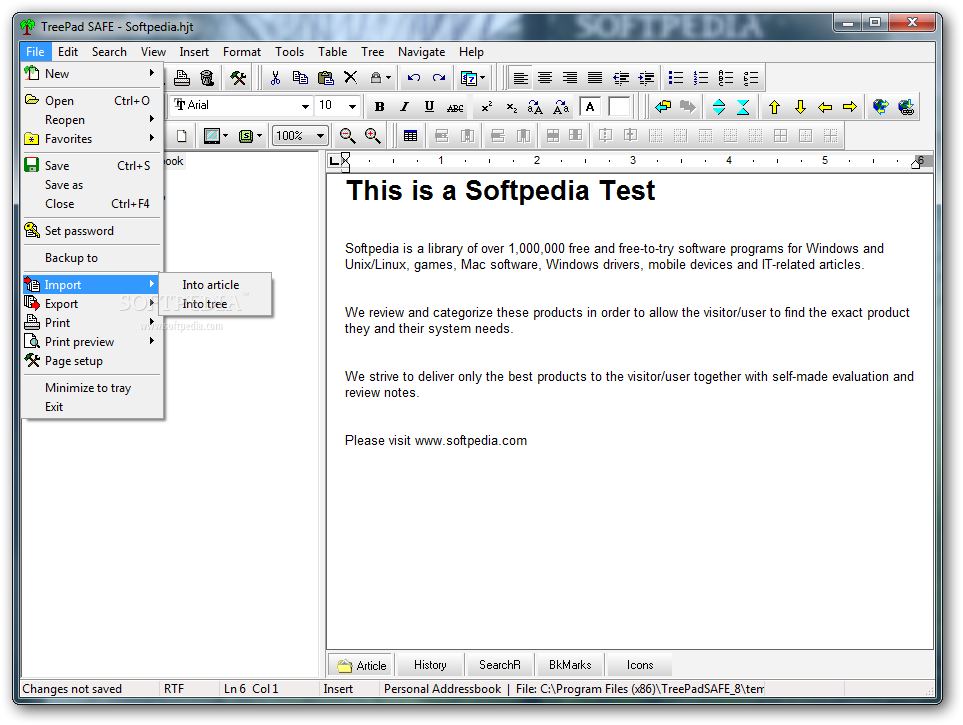This screenshot has width=963, height=725.
Task: Expand the New submenu in File menu
Action: click(x=92, y=74)
